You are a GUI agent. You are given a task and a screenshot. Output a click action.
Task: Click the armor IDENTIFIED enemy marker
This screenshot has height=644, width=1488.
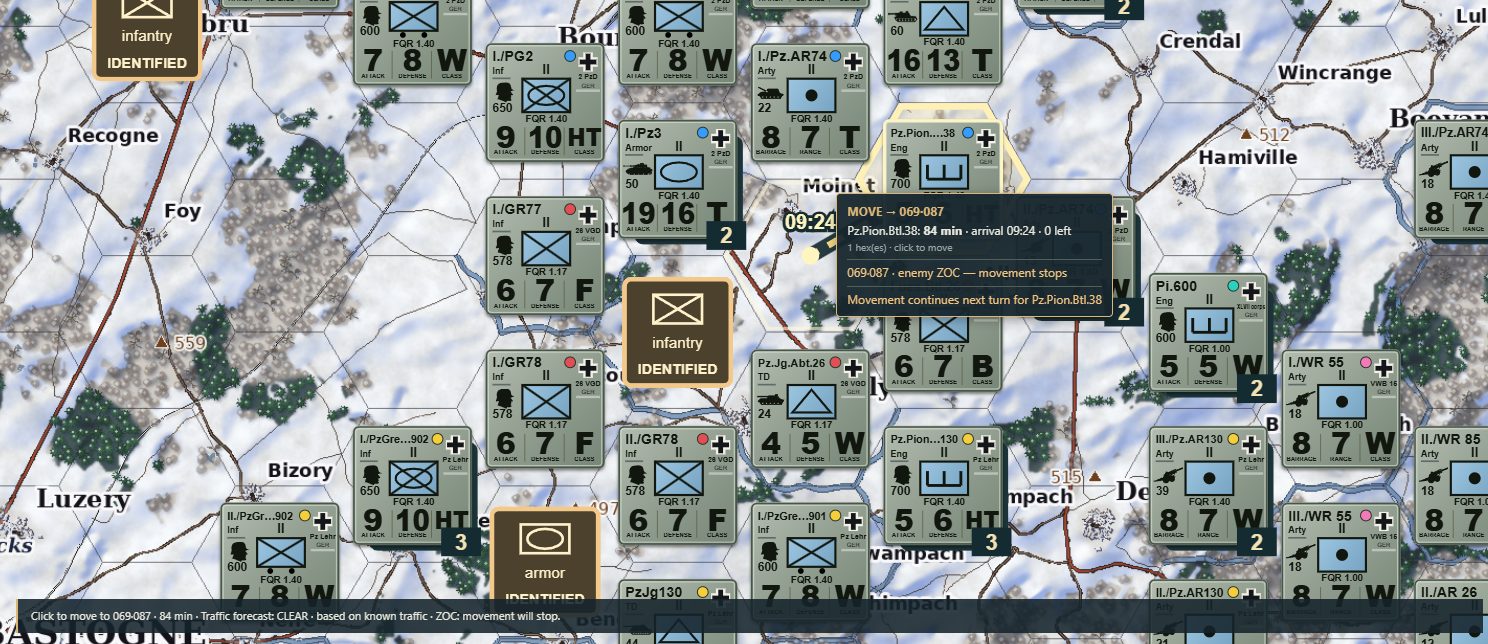545,560
